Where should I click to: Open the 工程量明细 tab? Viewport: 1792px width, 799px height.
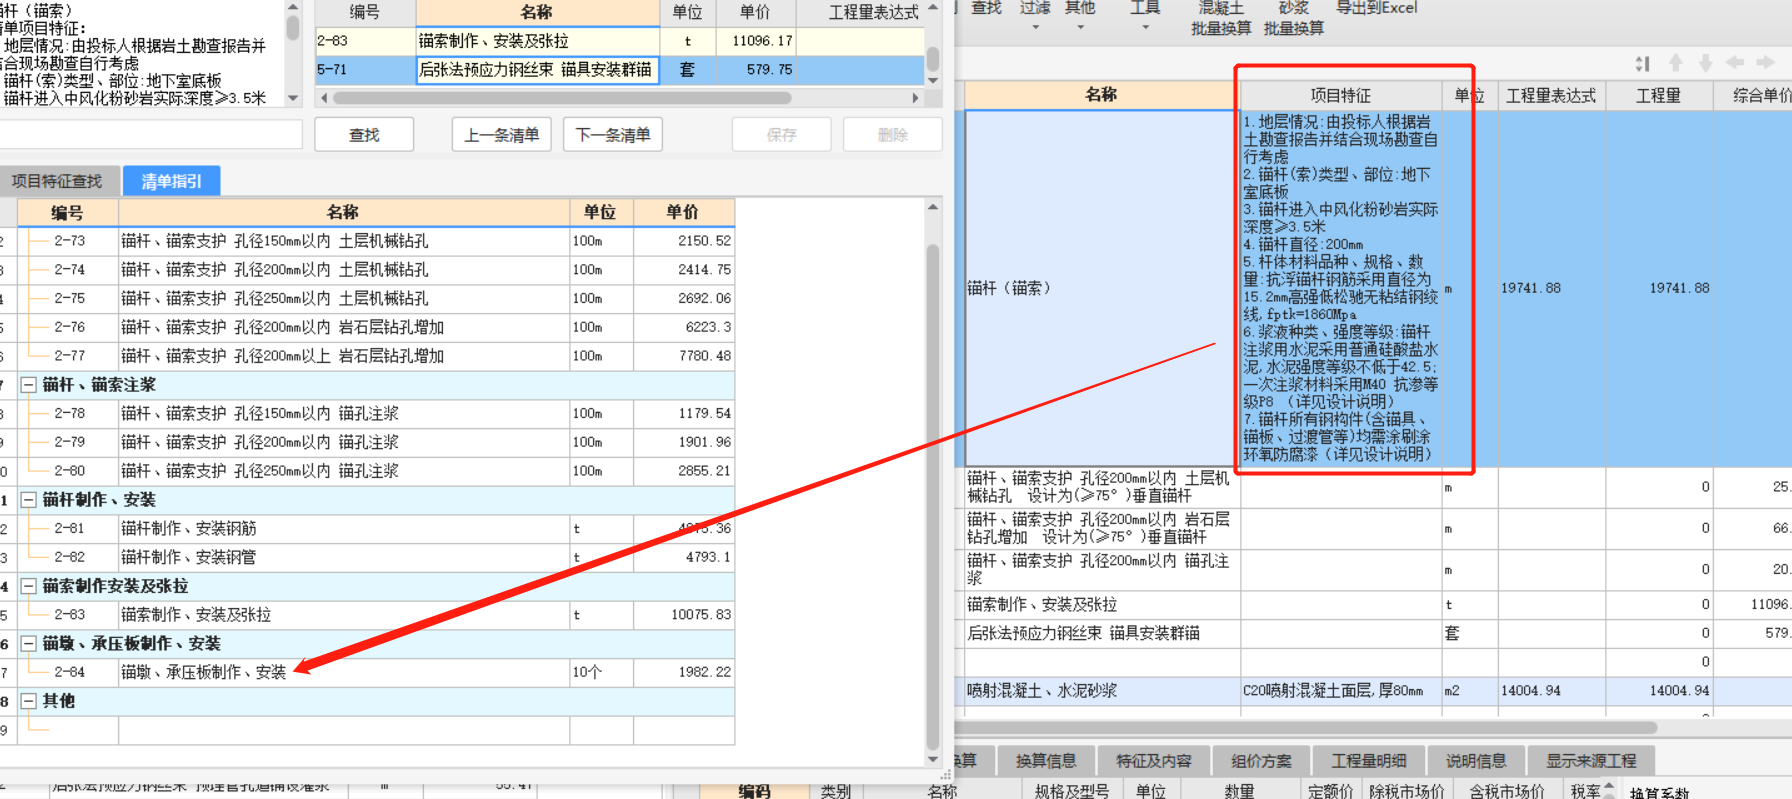tap(1369, 761)
